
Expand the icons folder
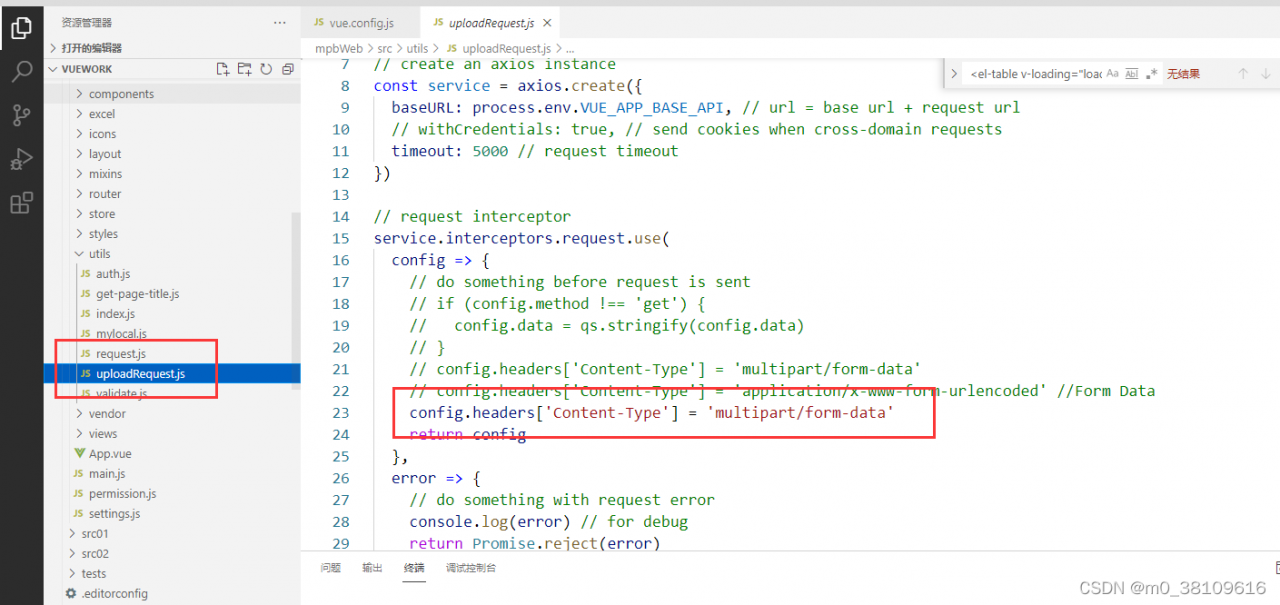[81, 134]
